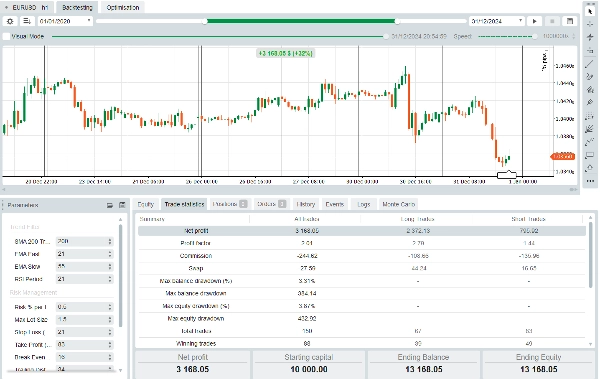Click the +3 168.05 $ profit label on chart

tap(285, 53)
